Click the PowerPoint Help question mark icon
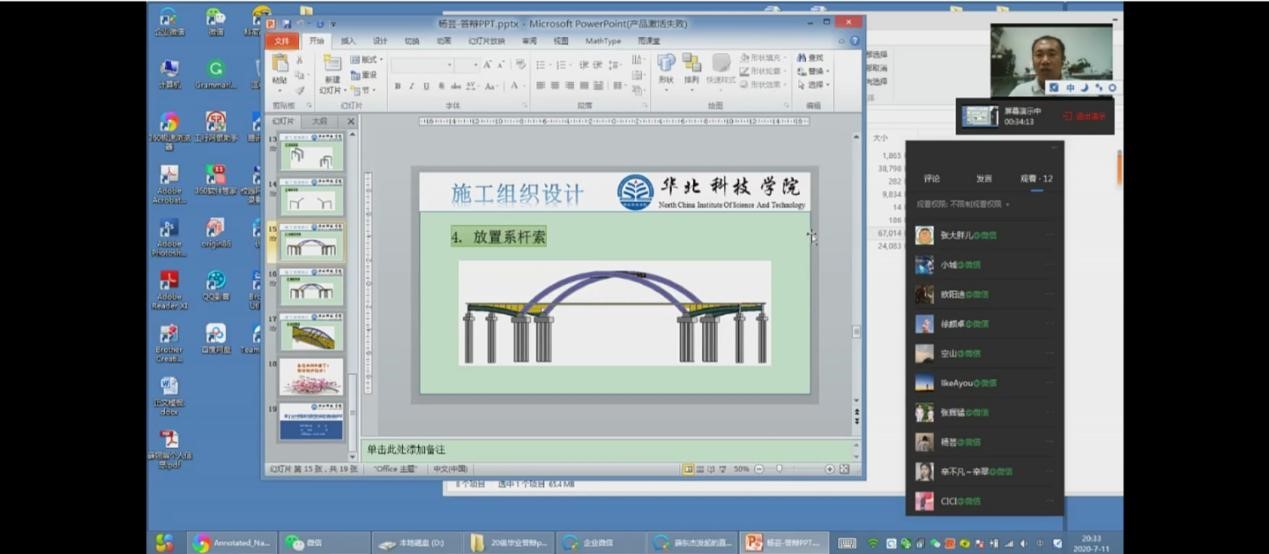 coord(855,41)
